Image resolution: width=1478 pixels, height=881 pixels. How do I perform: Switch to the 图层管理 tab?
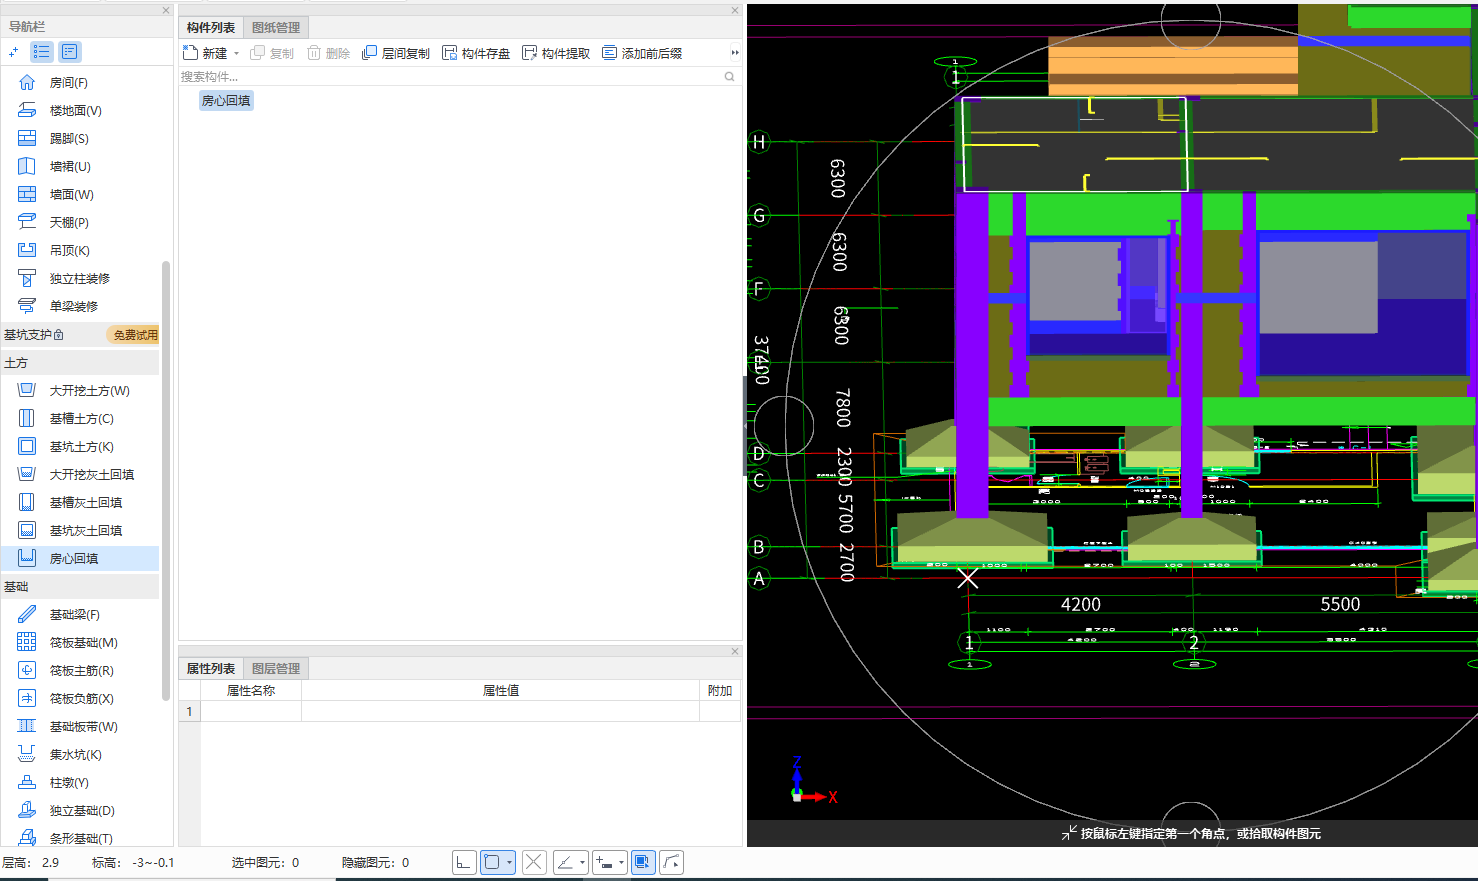tap(276, 669)
